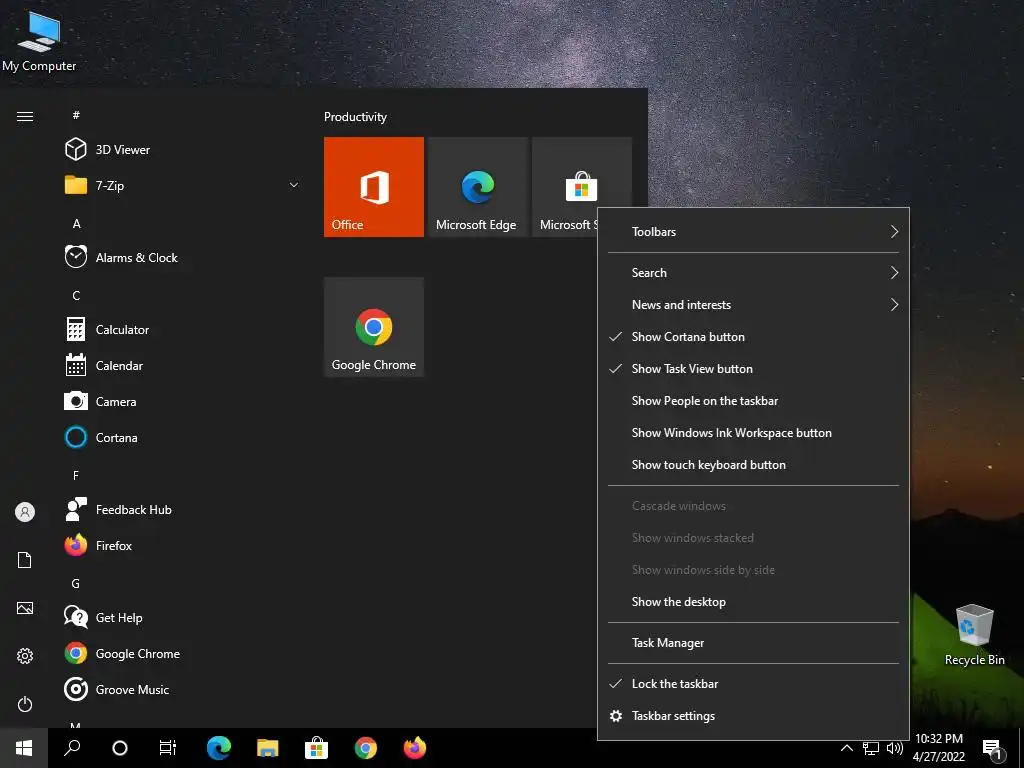Viewport: 1024px width, 768px height.
Task: Launch Firefox from the Start app list
Action: click(183, 545)
